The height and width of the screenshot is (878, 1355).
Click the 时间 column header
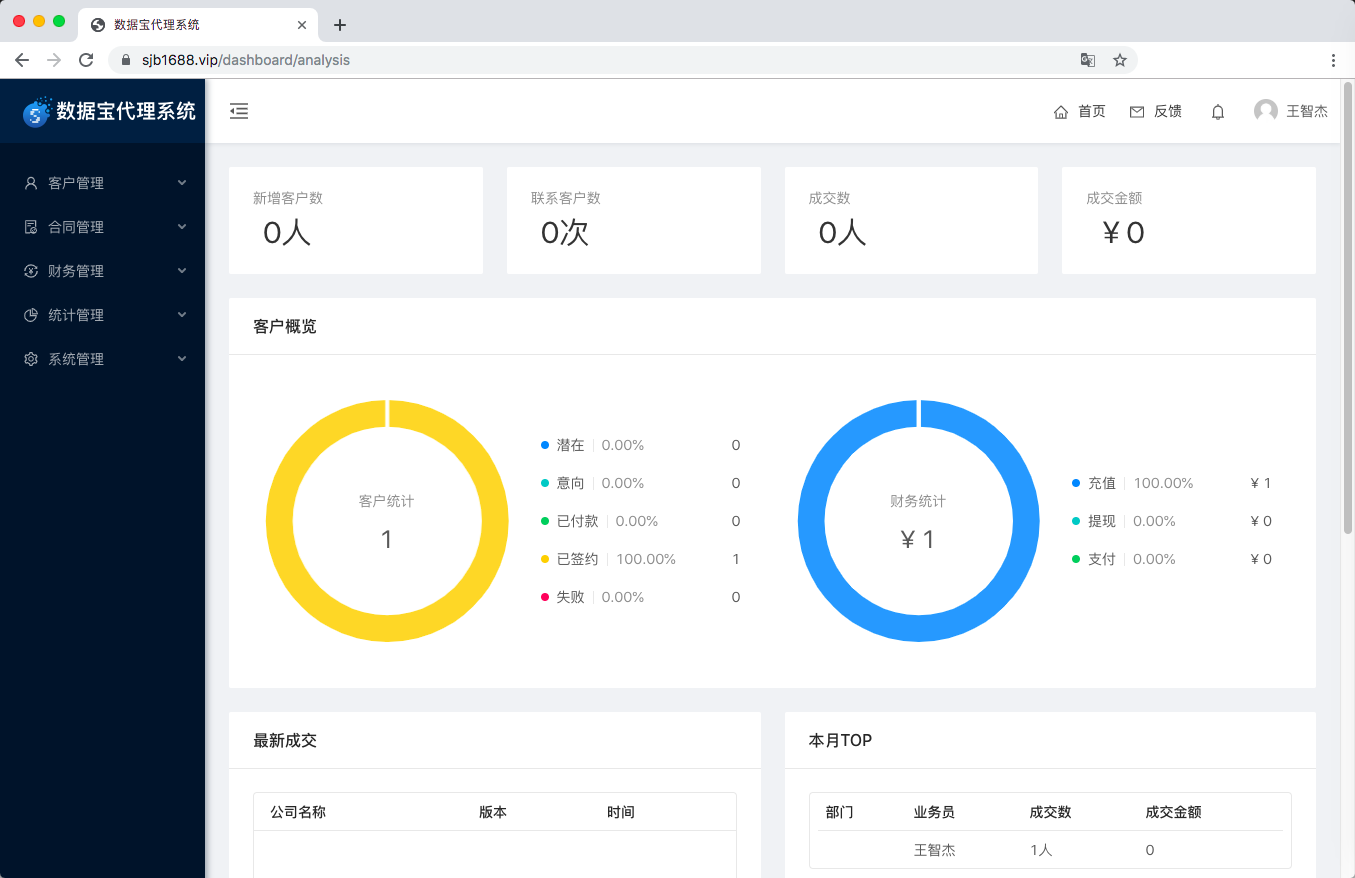coord(621,812)
